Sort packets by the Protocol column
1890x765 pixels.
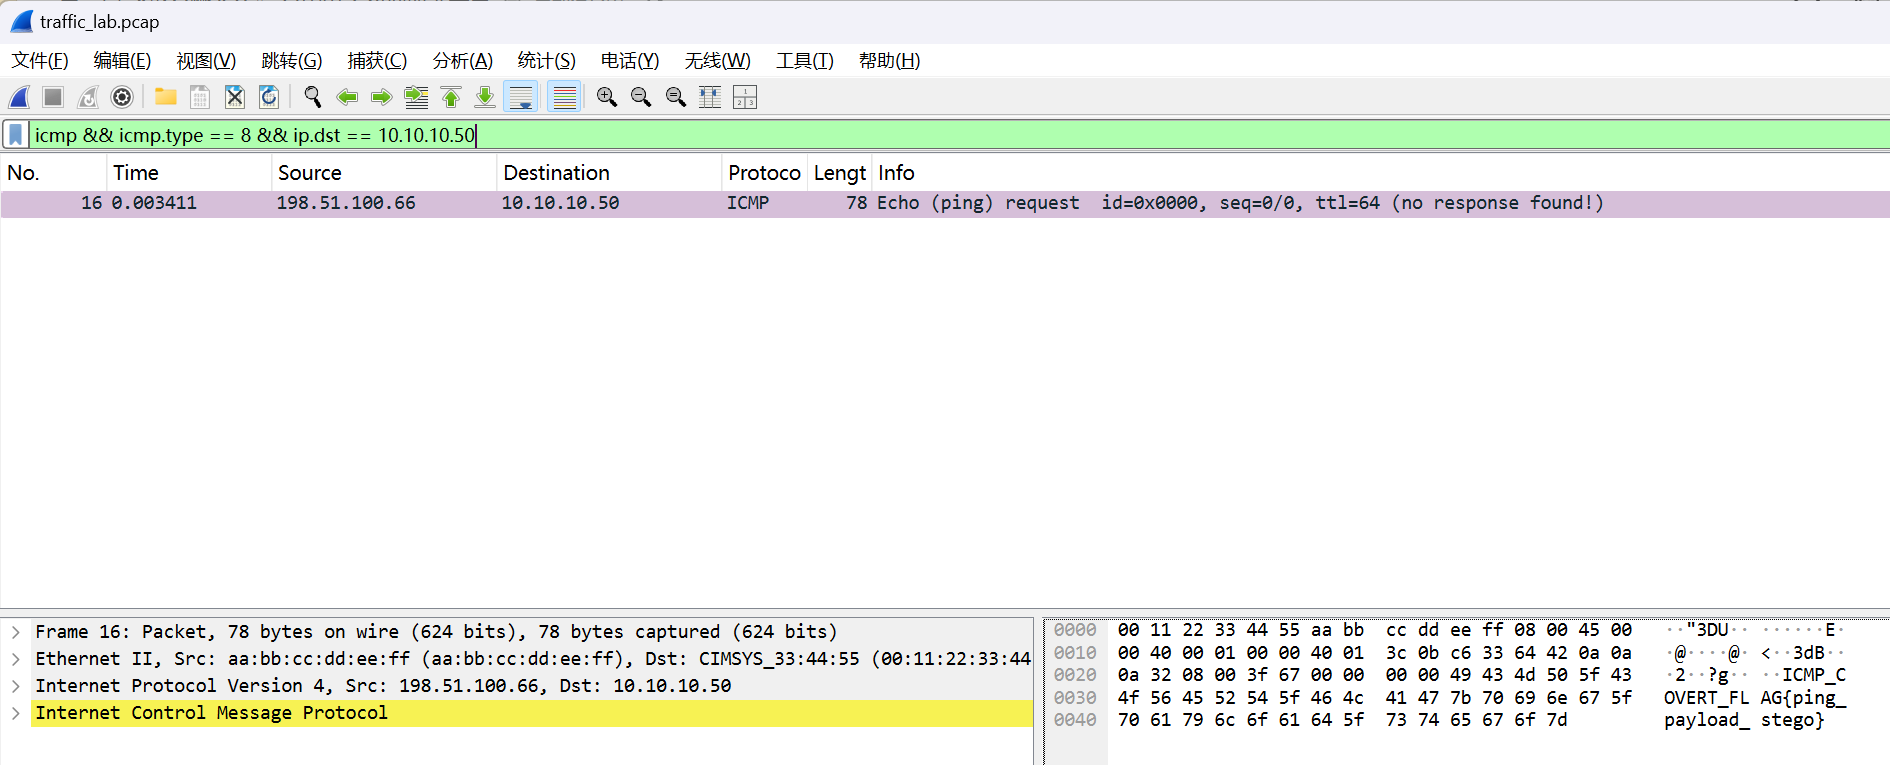765,173
